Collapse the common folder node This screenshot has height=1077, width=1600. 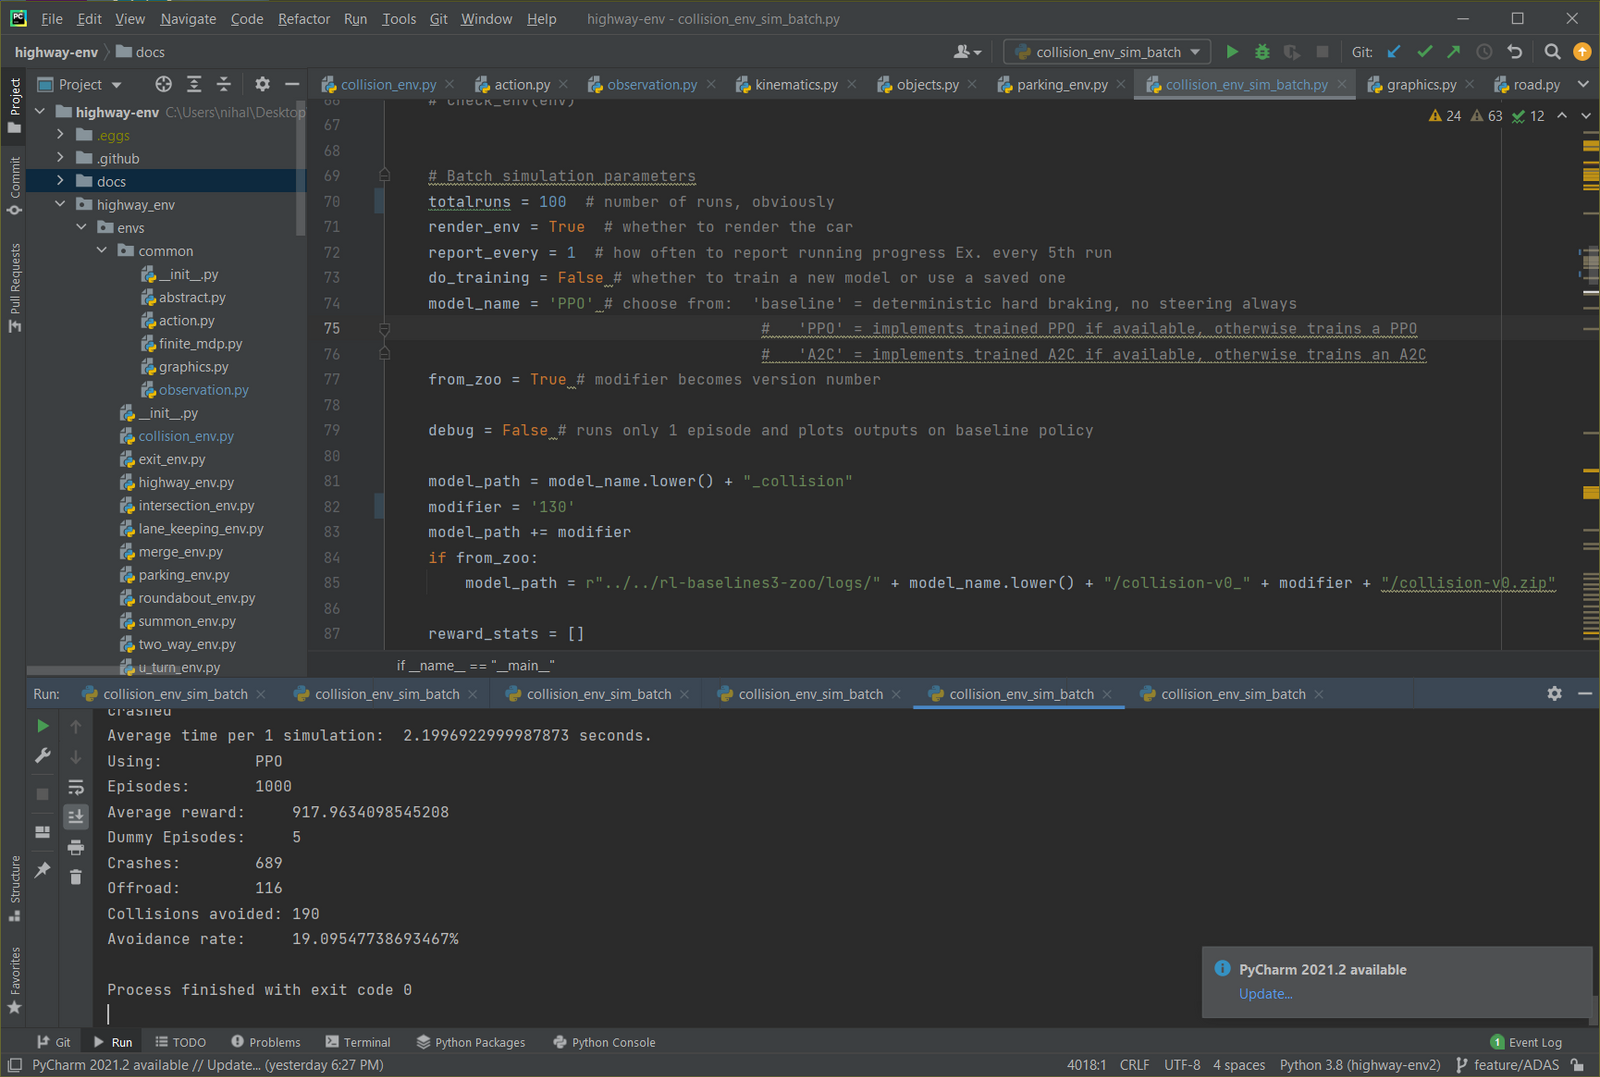click(x=102, y=251)
